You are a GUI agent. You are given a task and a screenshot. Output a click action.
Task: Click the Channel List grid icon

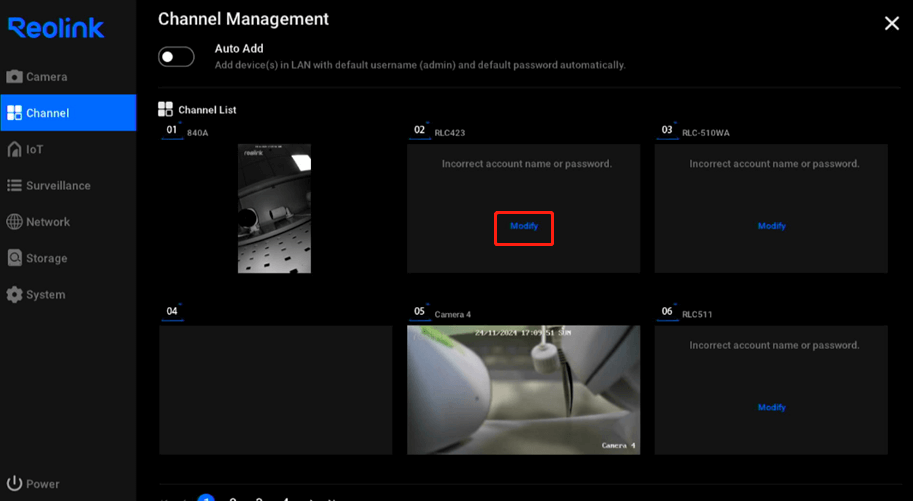click(x=165, y=109)
